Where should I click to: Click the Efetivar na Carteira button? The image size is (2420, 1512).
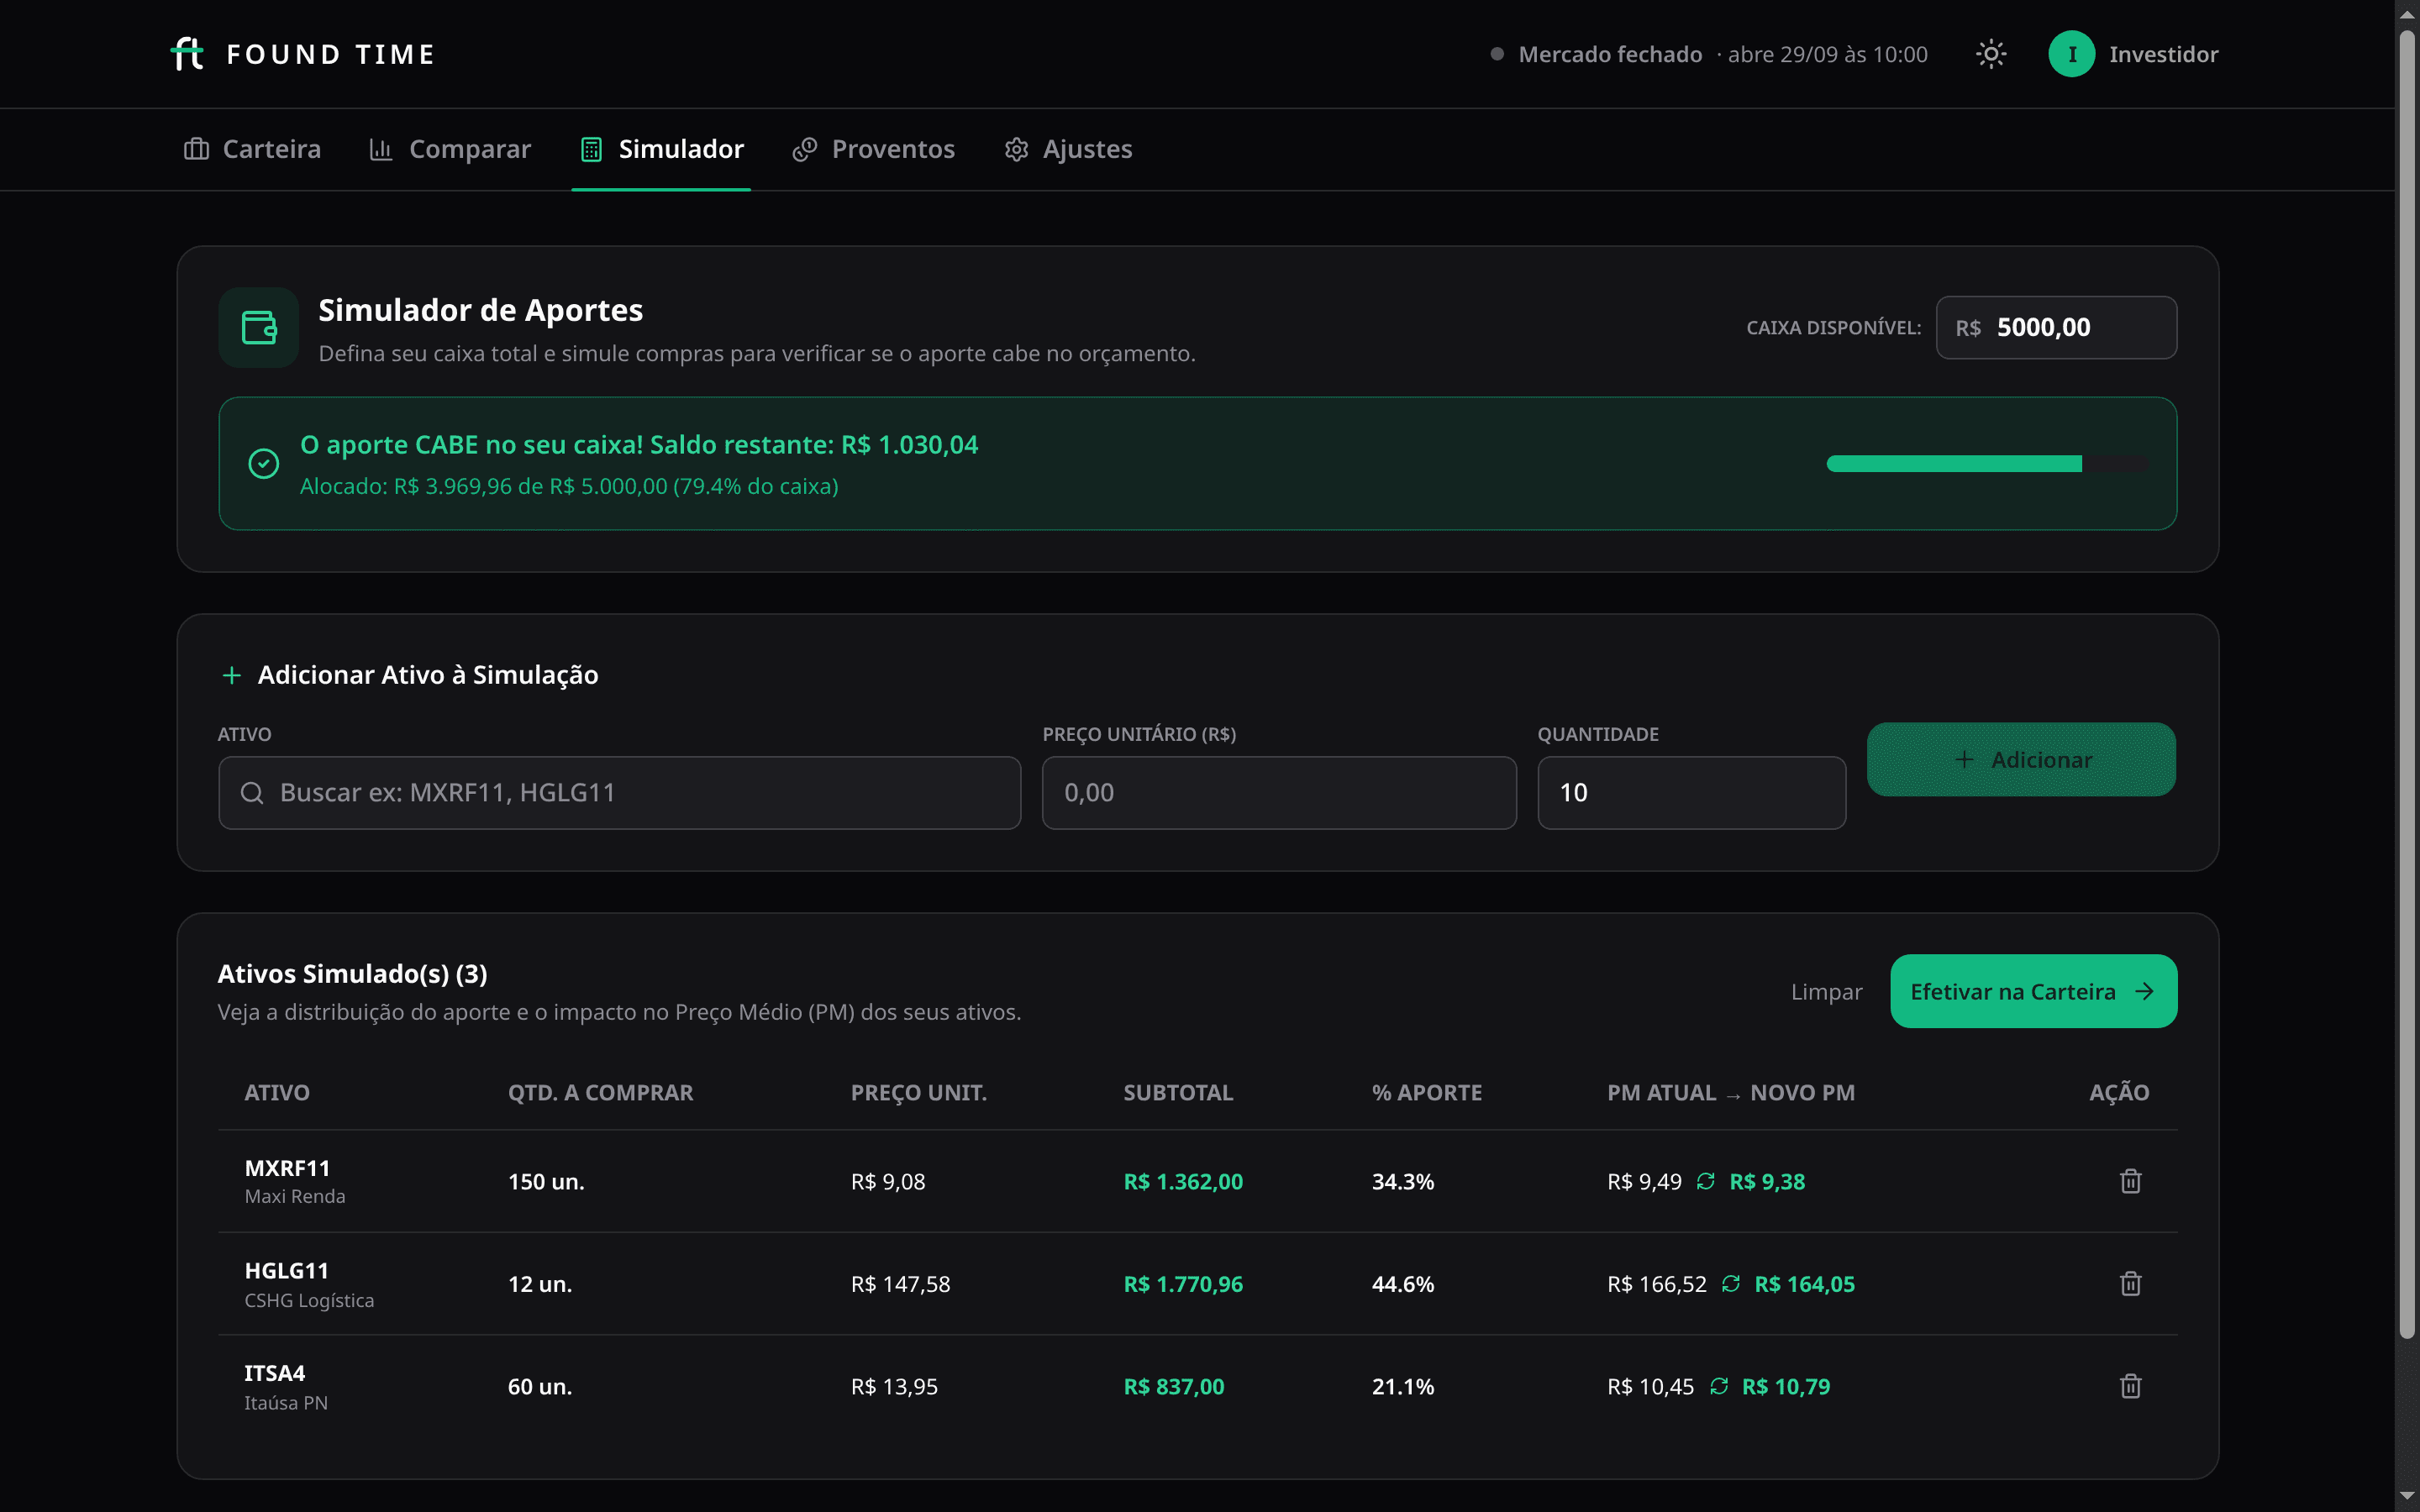click(x=2033, y=991)
